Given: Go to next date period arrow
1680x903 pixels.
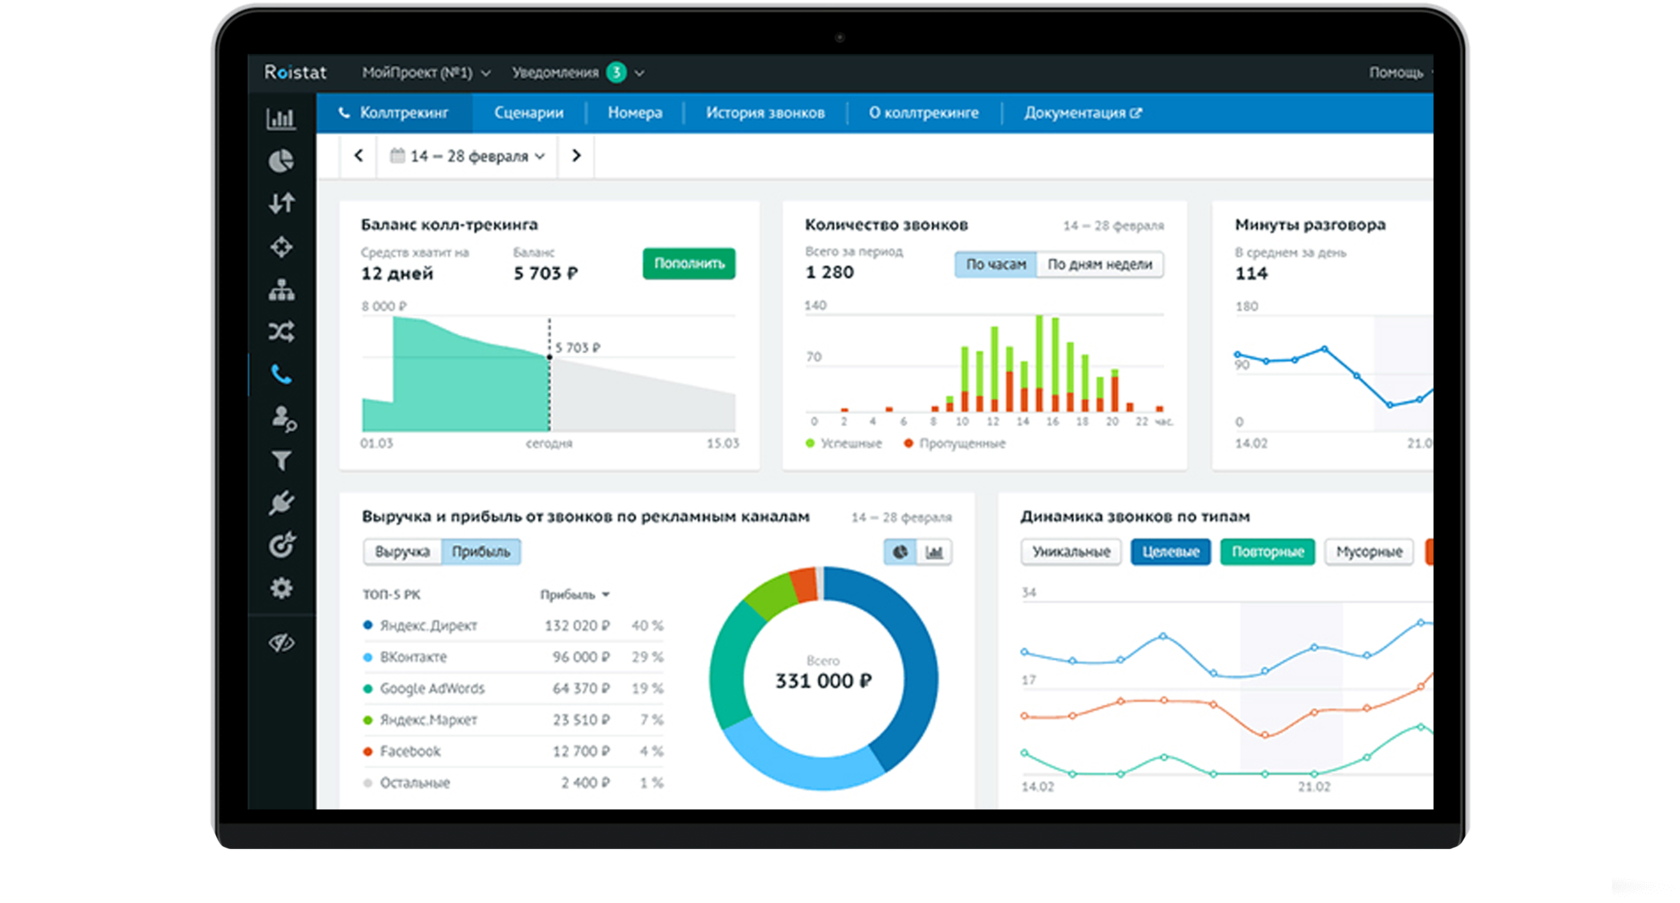Looking at the screenshot, I should [576, 156].
